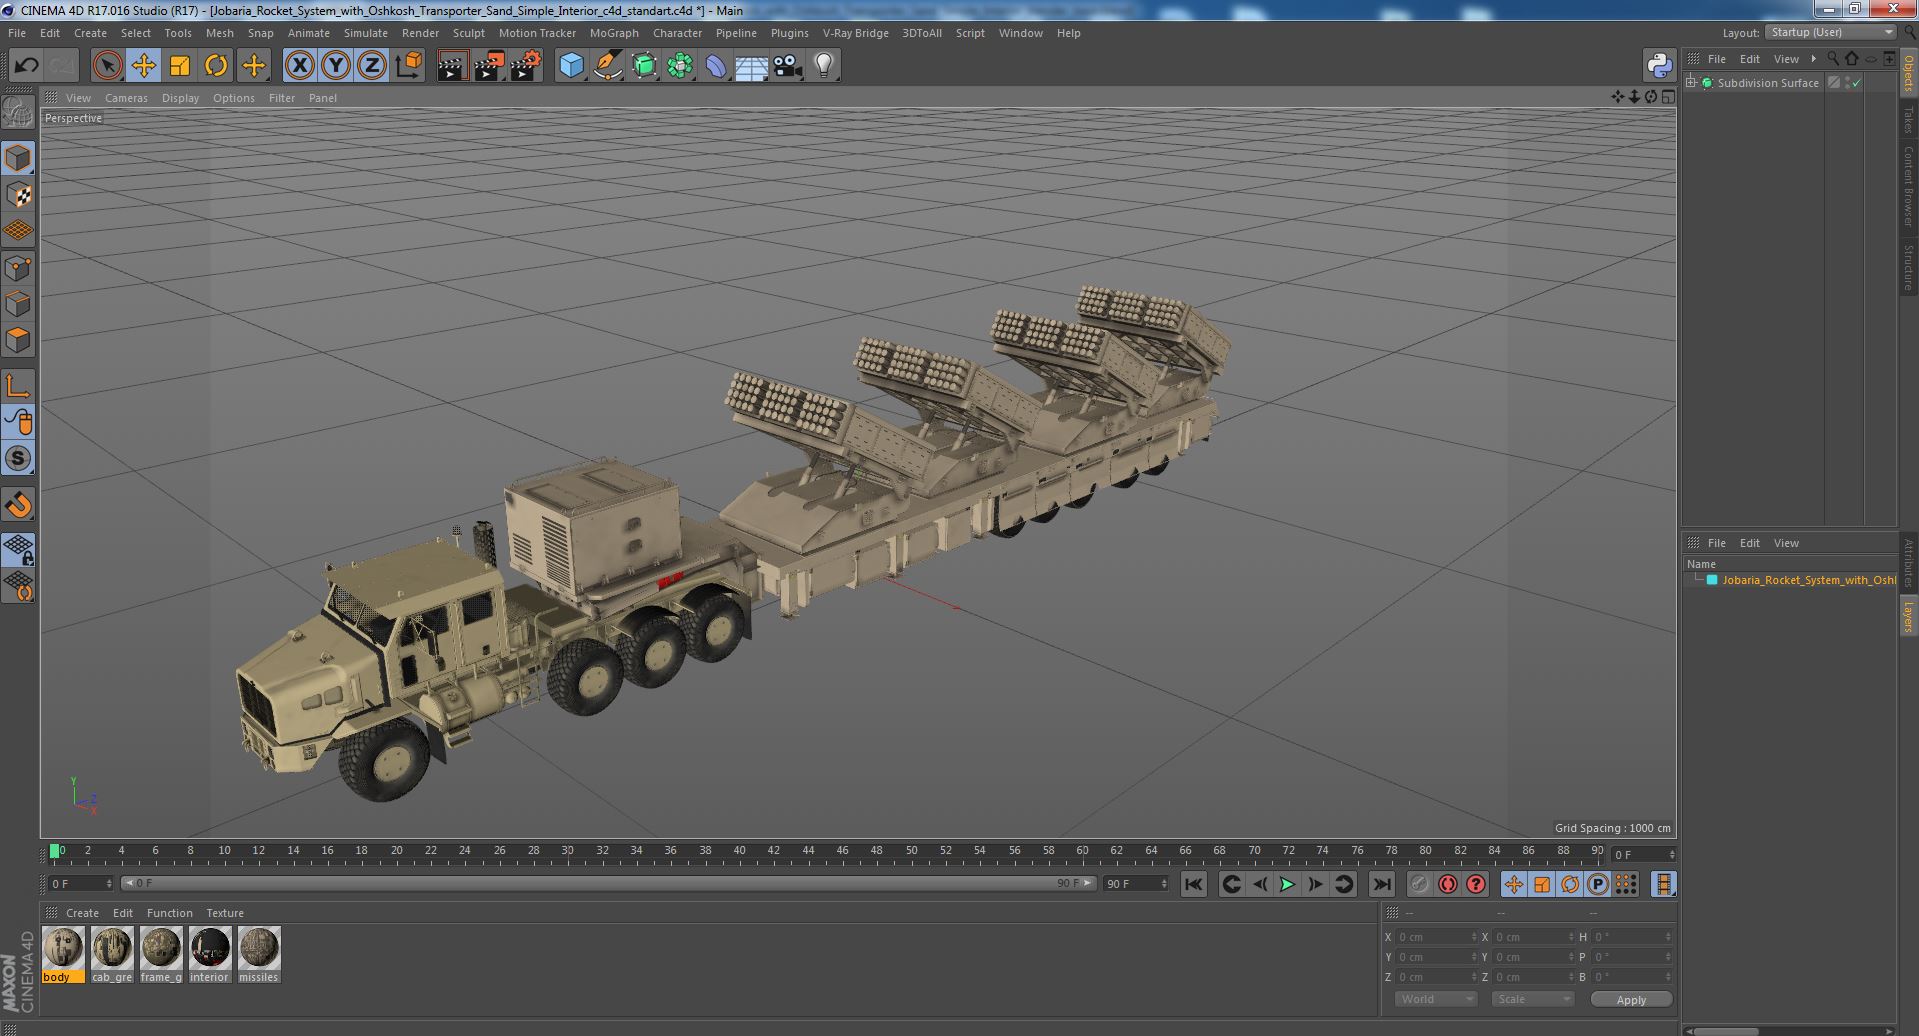
Task: Click the Undo arrow icon
Action: click(26, 66)
